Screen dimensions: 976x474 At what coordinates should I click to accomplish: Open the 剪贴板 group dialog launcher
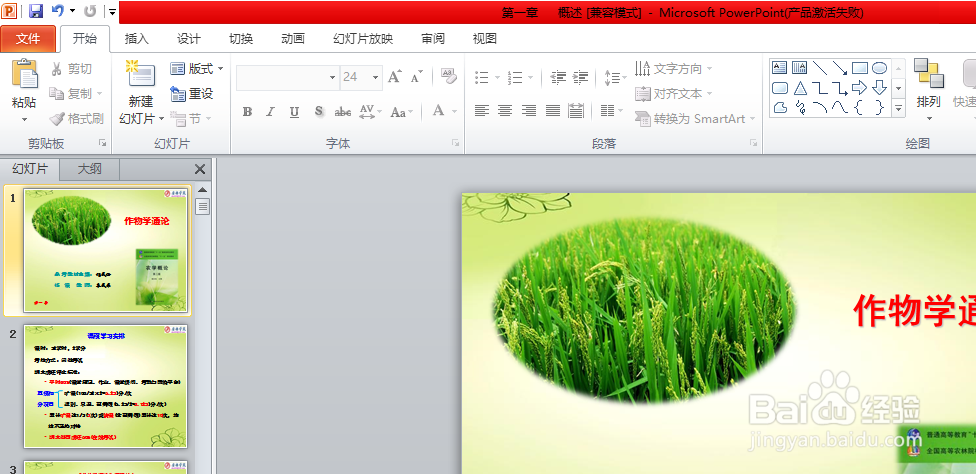102,143
